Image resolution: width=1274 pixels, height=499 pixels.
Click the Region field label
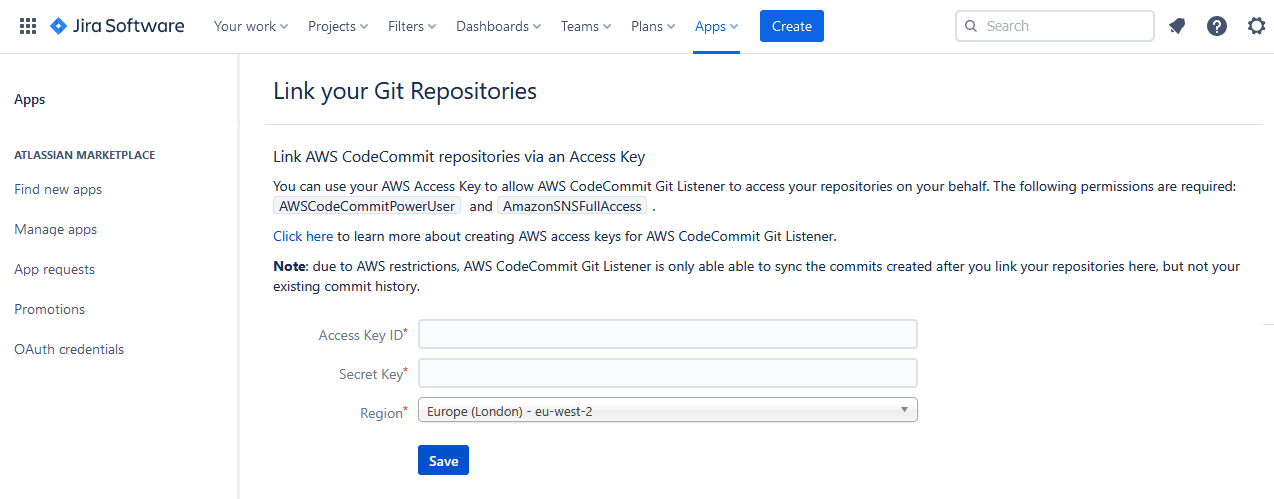384,412
